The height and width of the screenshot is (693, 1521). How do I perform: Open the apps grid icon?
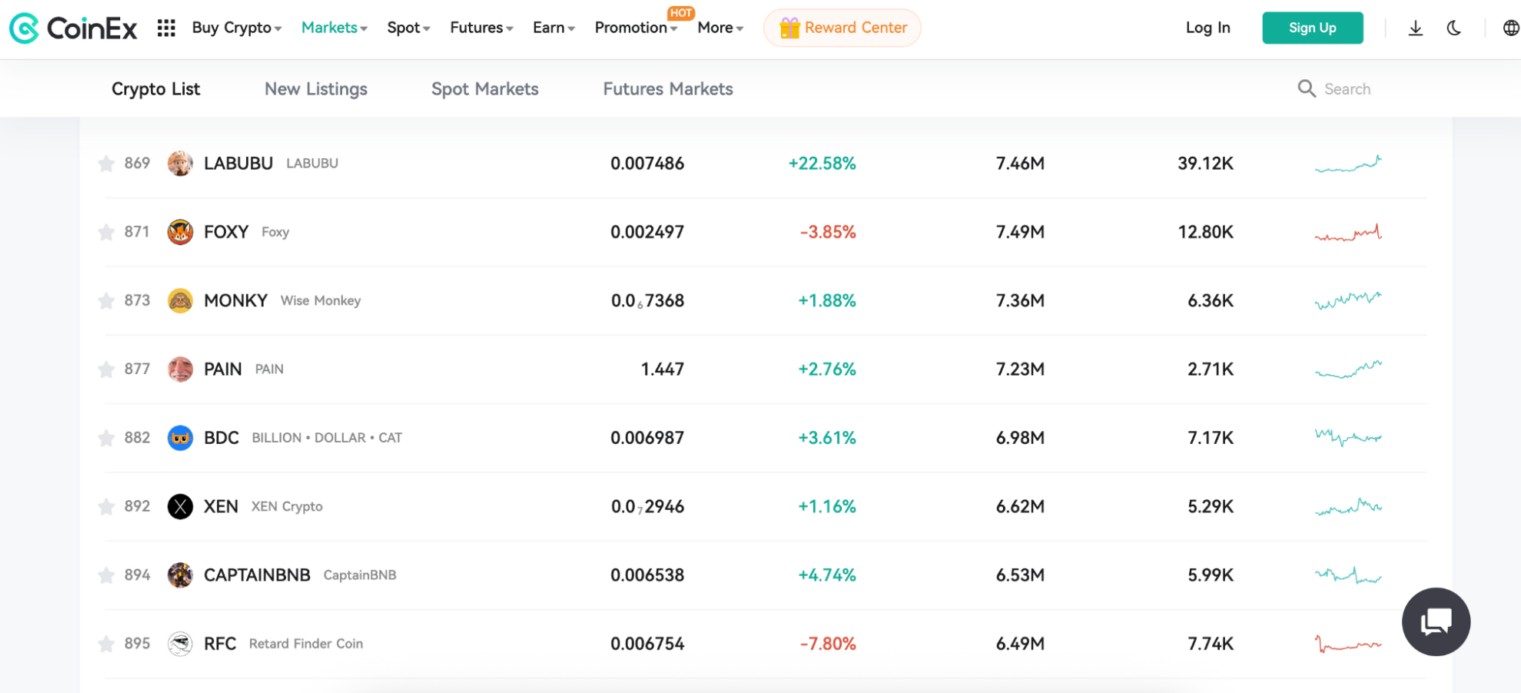[166, 27]
